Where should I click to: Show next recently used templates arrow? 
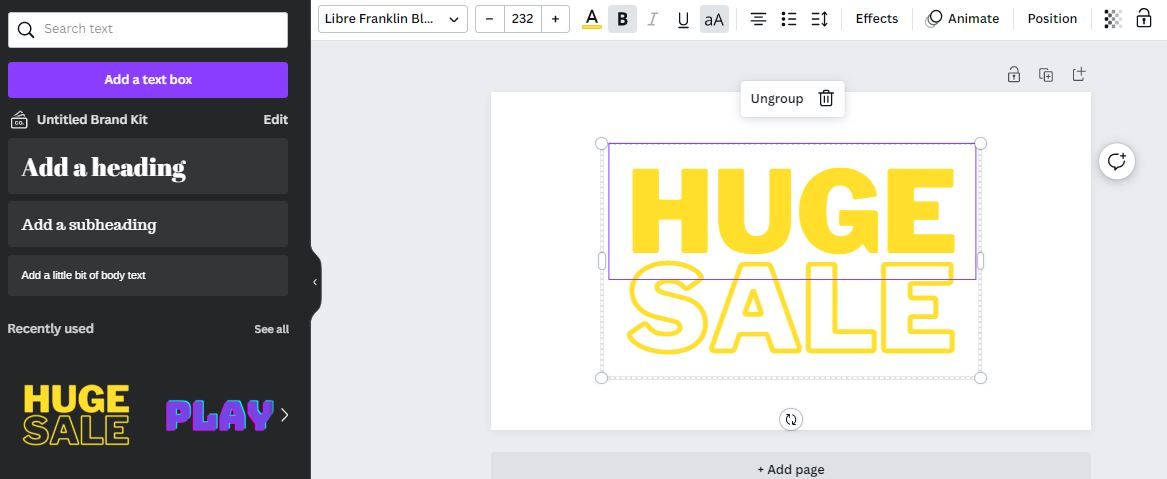tap(284, 414)
